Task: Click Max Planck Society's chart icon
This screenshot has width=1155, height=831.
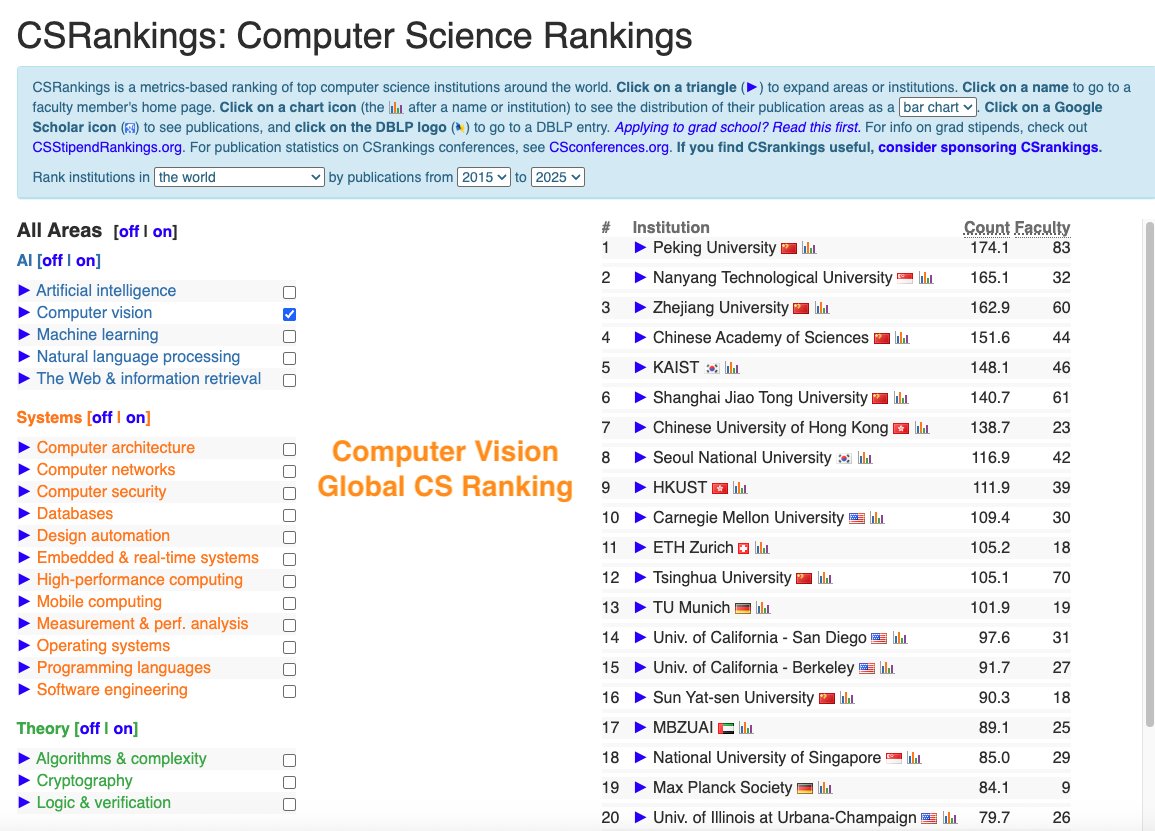Action: tap(825, 788)
